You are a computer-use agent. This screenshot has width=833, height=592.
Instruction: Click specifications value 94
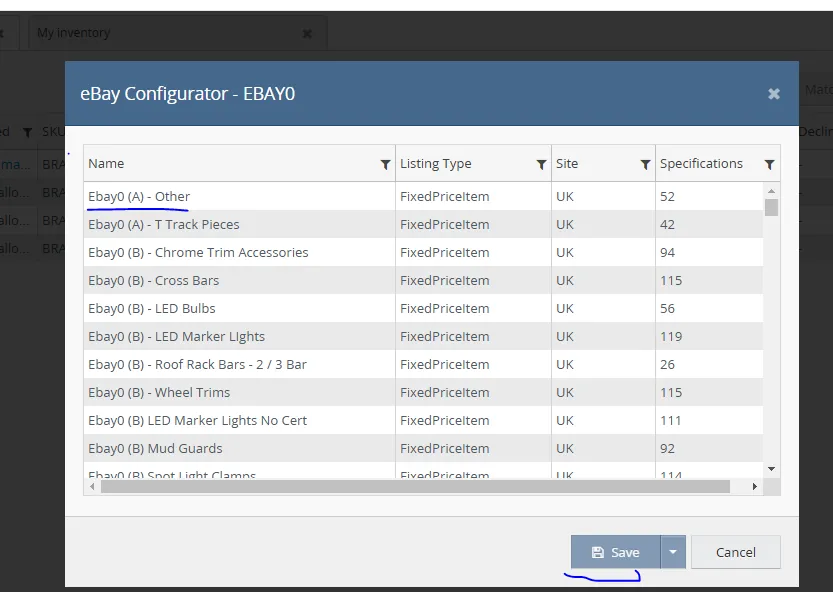667,252
